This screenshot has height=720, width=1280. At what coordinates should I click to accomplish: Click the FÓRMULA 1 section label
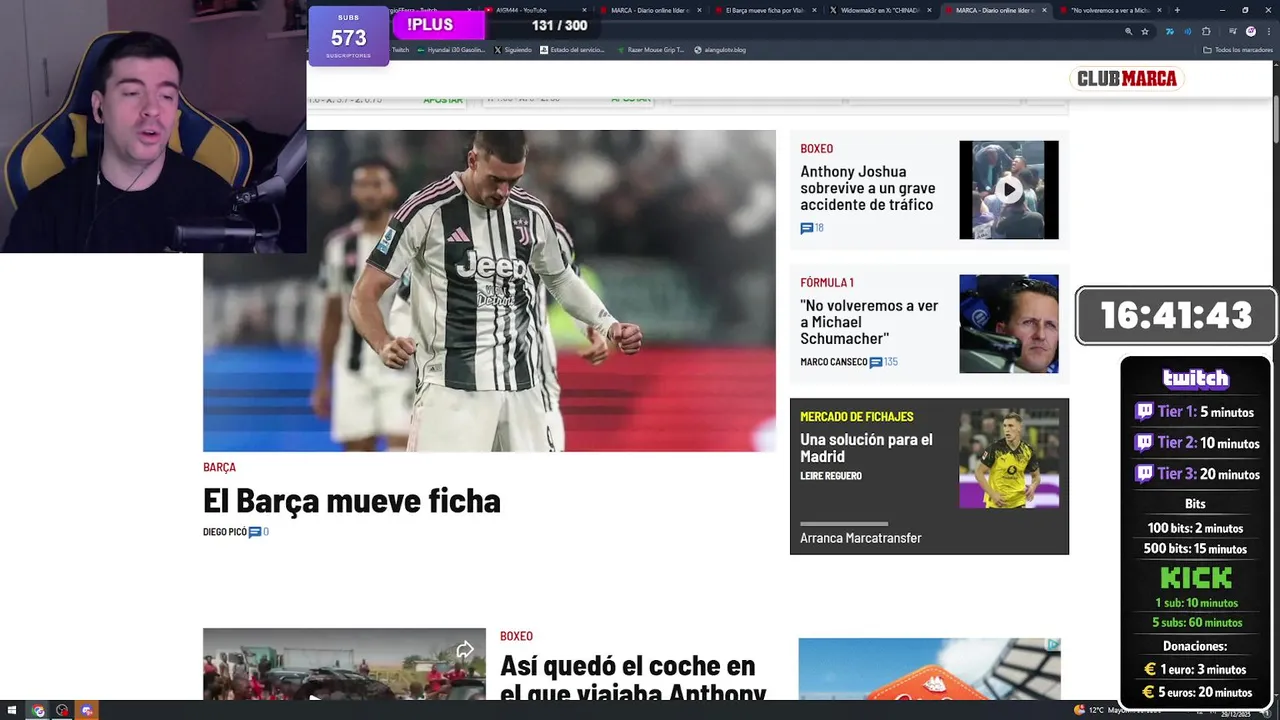tap(827, 283)
